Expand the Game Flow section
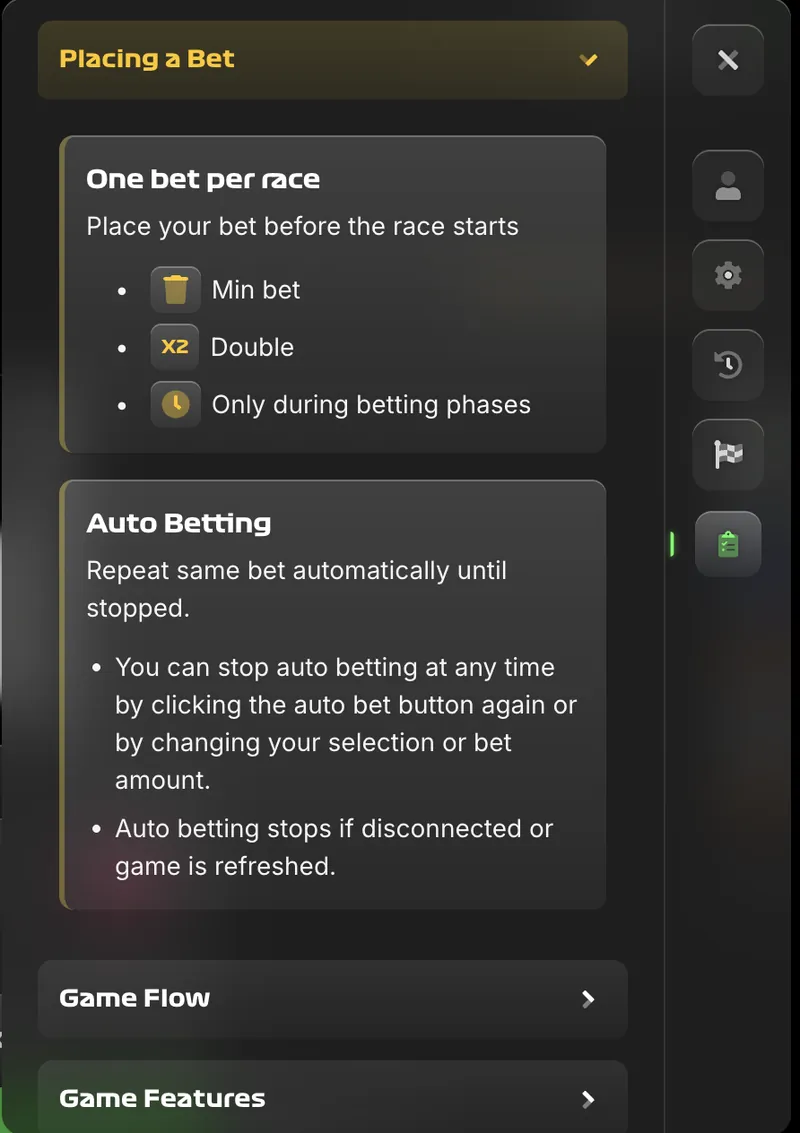800x1133 pixels. pyautogui.click(x=332, y=998)
